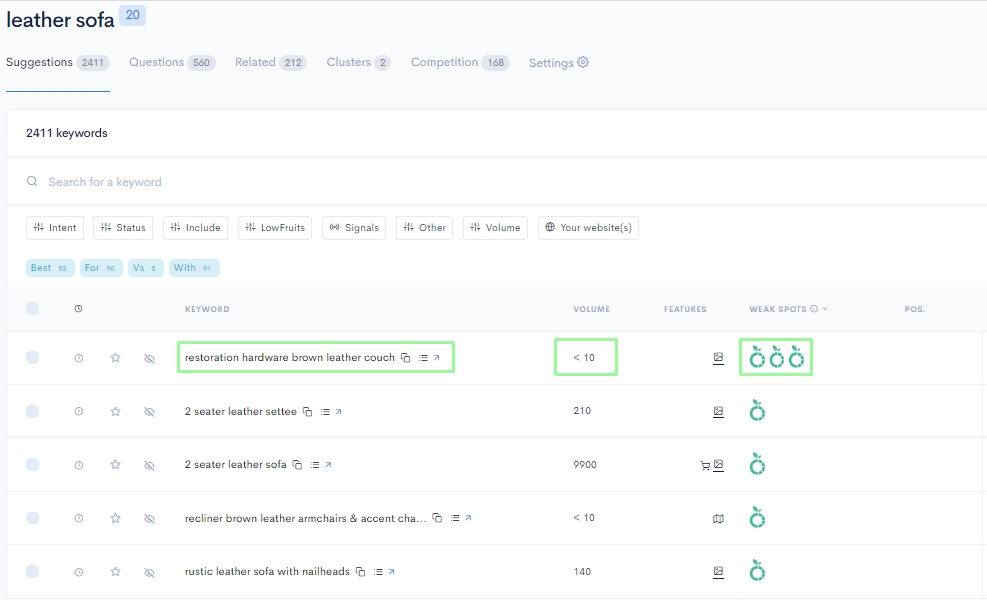Image resolution: width=987 pixels, height=600 pixels.
Task: Apply the 'With' quick filter tag
Action: 195,268
